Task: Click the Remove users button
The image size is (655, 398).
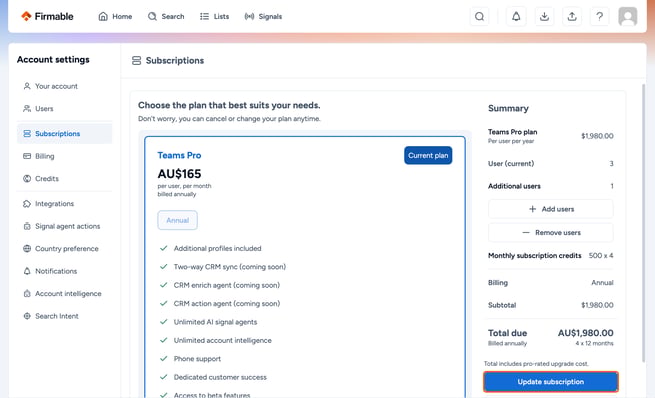Action: [551, 233]
